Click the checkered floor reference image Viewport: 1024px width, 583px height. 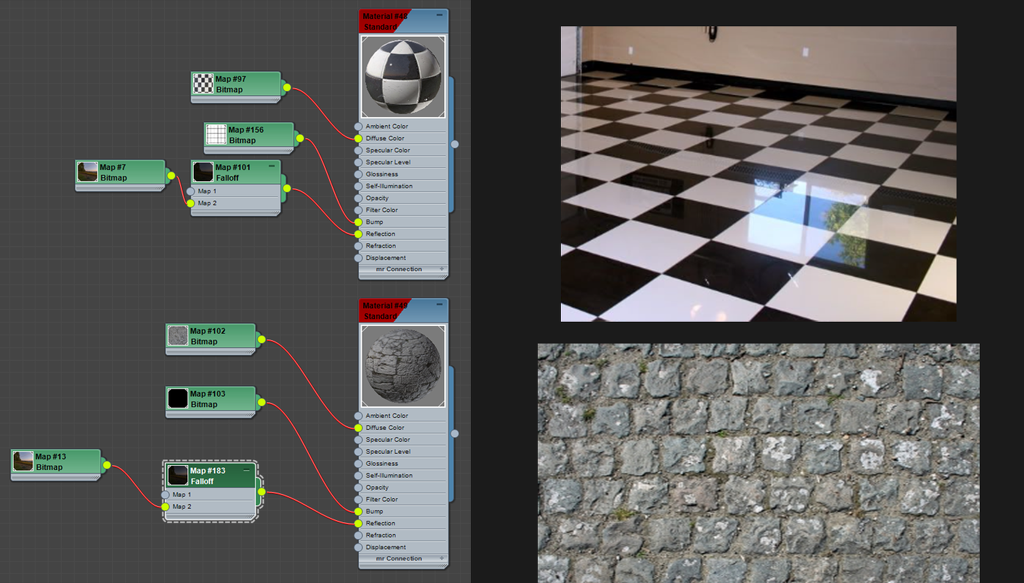pos(757,173)
